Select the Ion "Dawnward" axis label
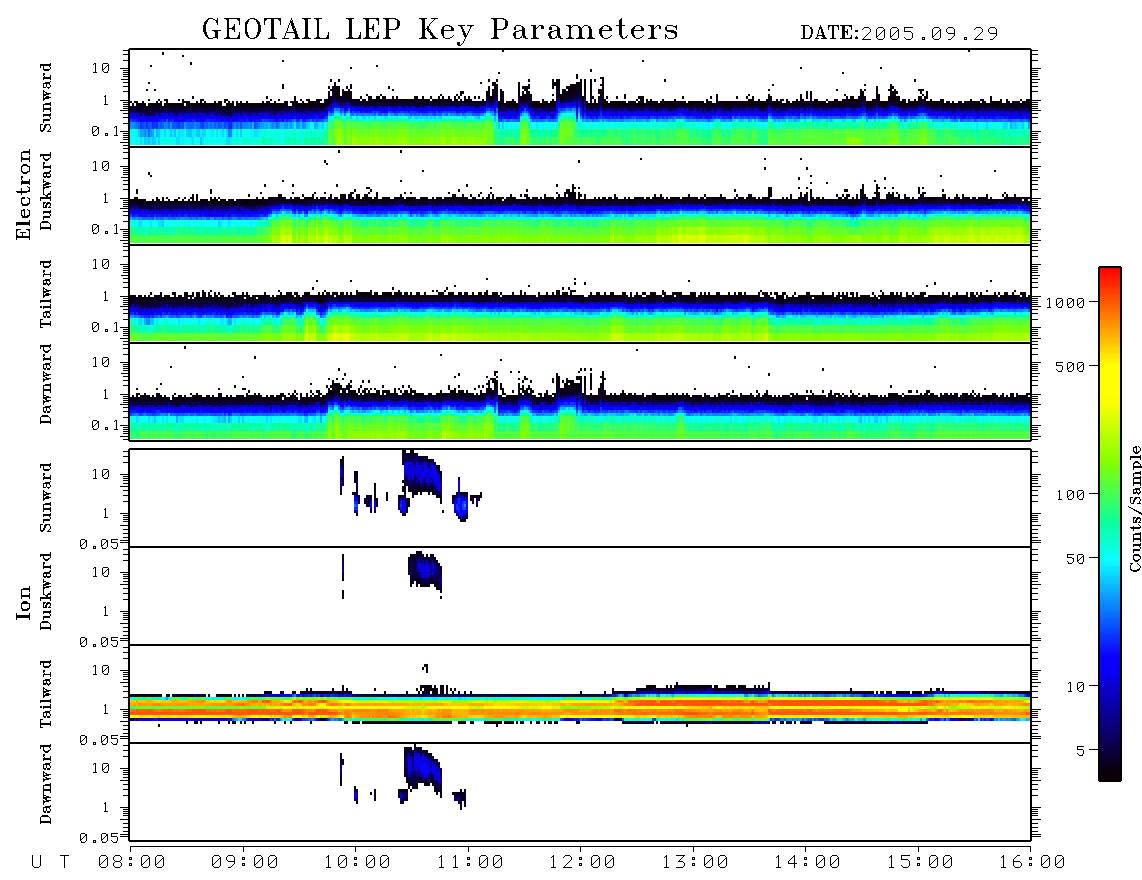Image resolution: width=1142 pixels, height=880 pixels. coord(46,784)
